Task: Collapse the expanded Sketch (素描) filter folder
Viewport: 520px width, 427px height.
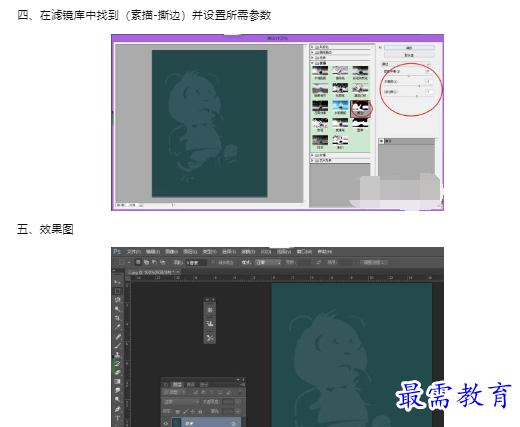Action: pyautogui.click(x=312, y=63)
